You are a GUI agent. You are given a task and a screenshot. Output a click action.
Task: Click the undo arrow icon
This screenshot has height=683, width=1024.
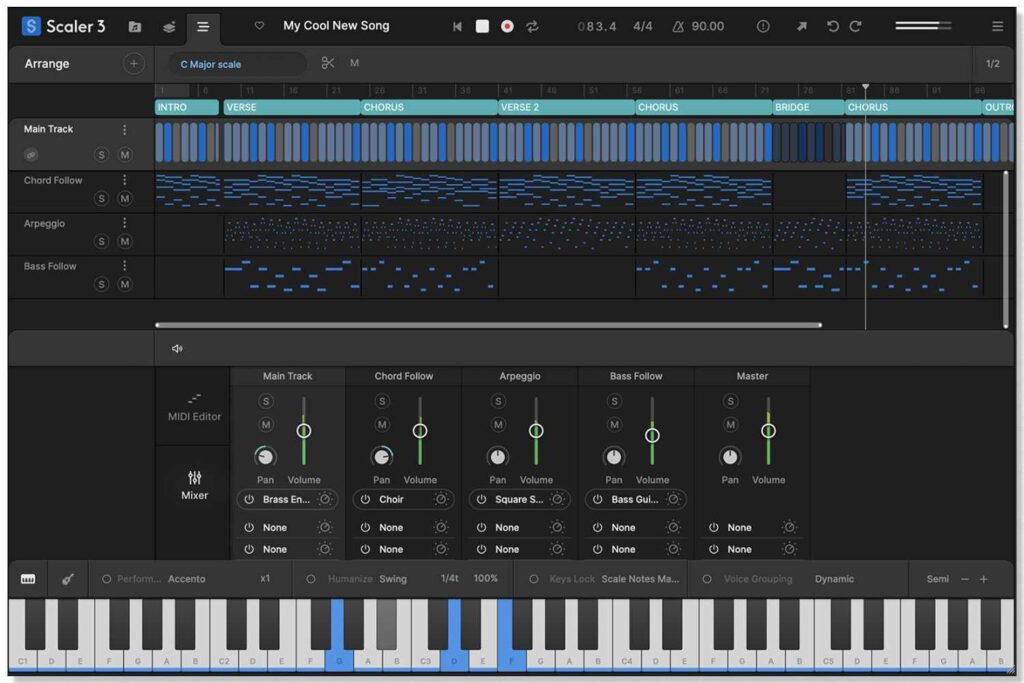pyautogui.click(x=832, y=27)
